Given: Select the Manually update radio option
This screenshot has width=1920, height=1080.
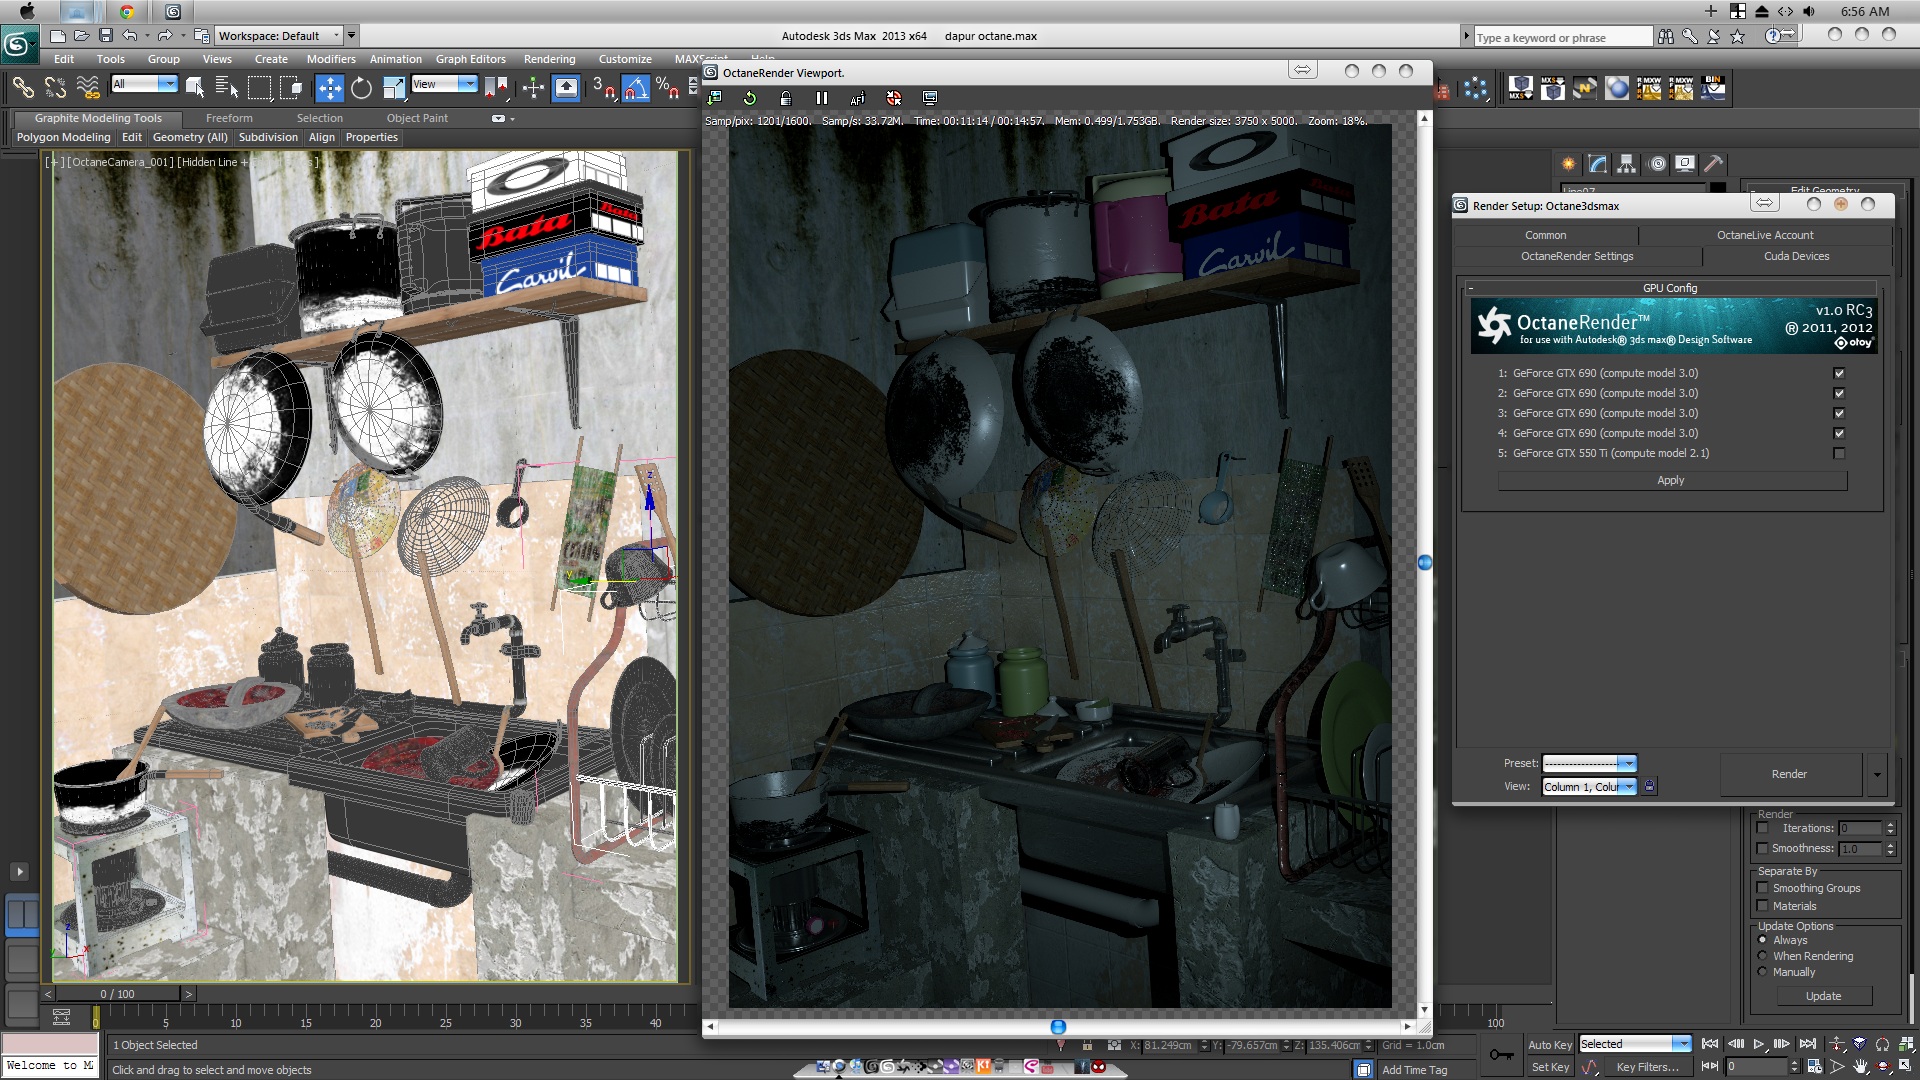Looking at the screenshot, I should [1763, 972].
